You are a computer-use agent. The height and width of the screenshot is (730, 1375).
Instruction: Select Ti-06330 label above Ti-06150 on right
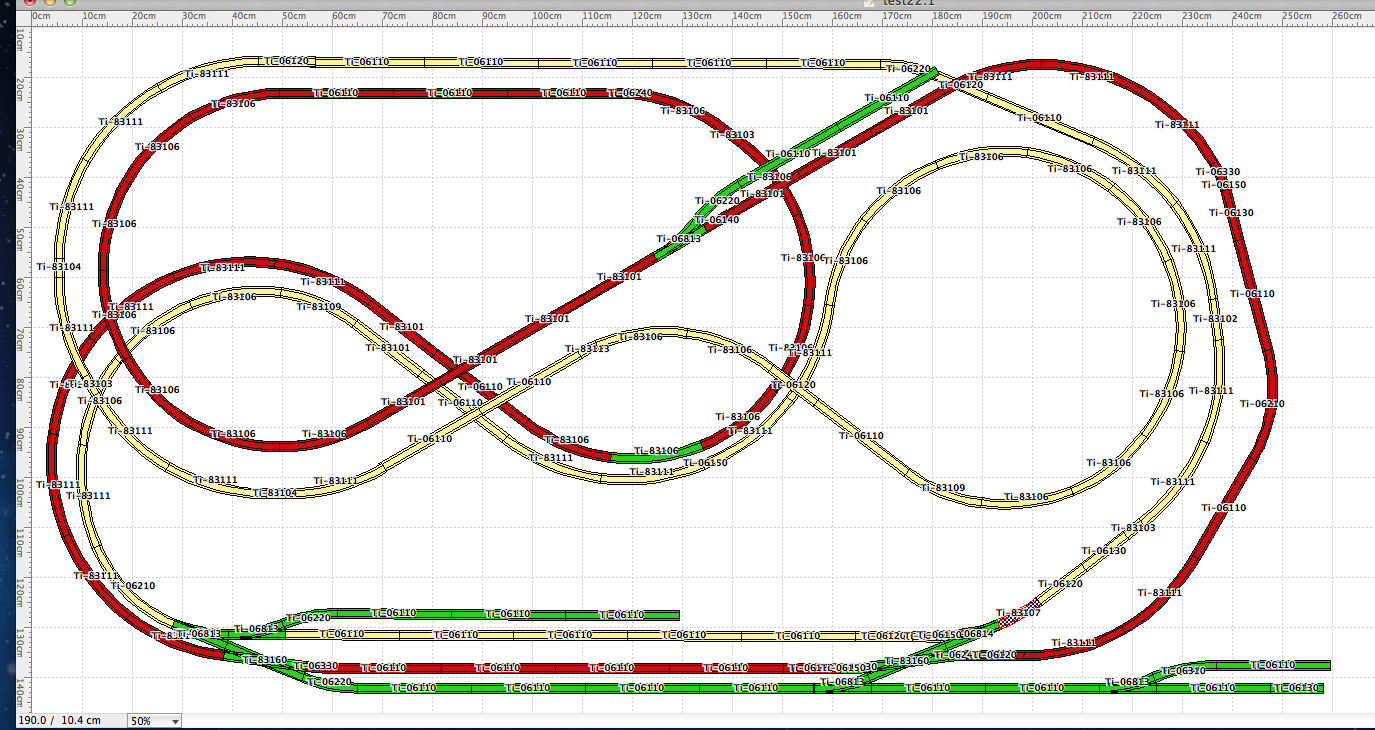point(1217,172)
